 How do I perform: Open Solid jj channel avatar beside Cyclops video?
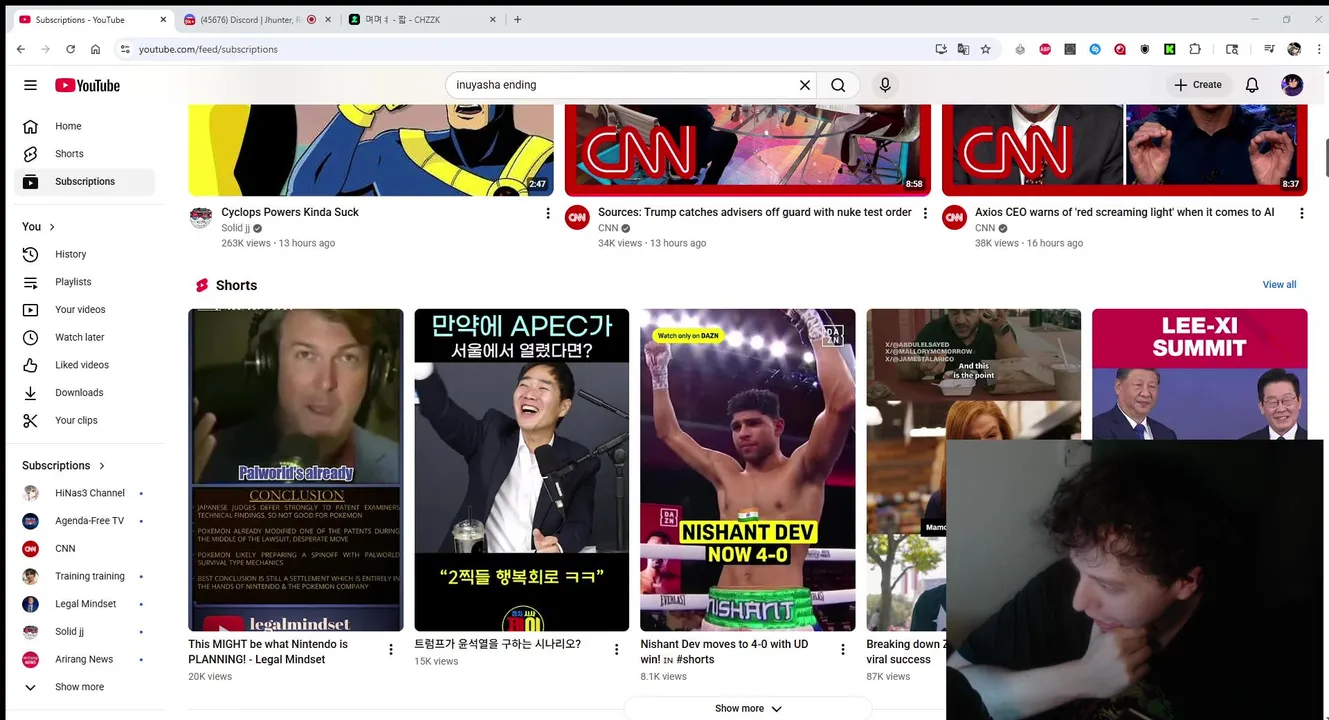(x=201, y=218)
